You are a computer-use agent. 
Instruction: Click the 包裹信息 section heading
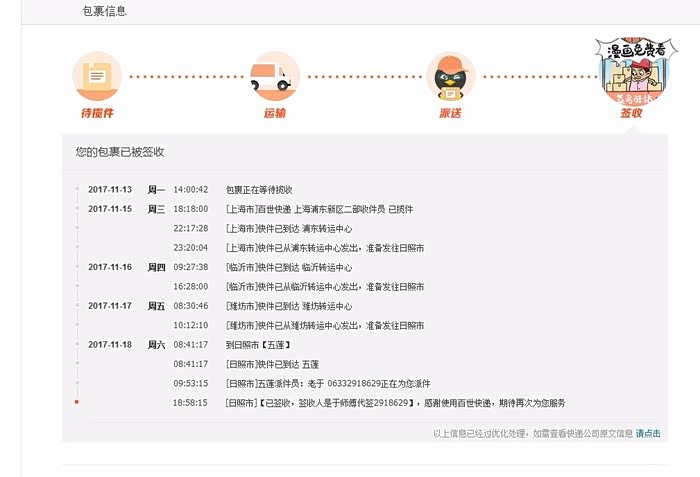(104, 12)
